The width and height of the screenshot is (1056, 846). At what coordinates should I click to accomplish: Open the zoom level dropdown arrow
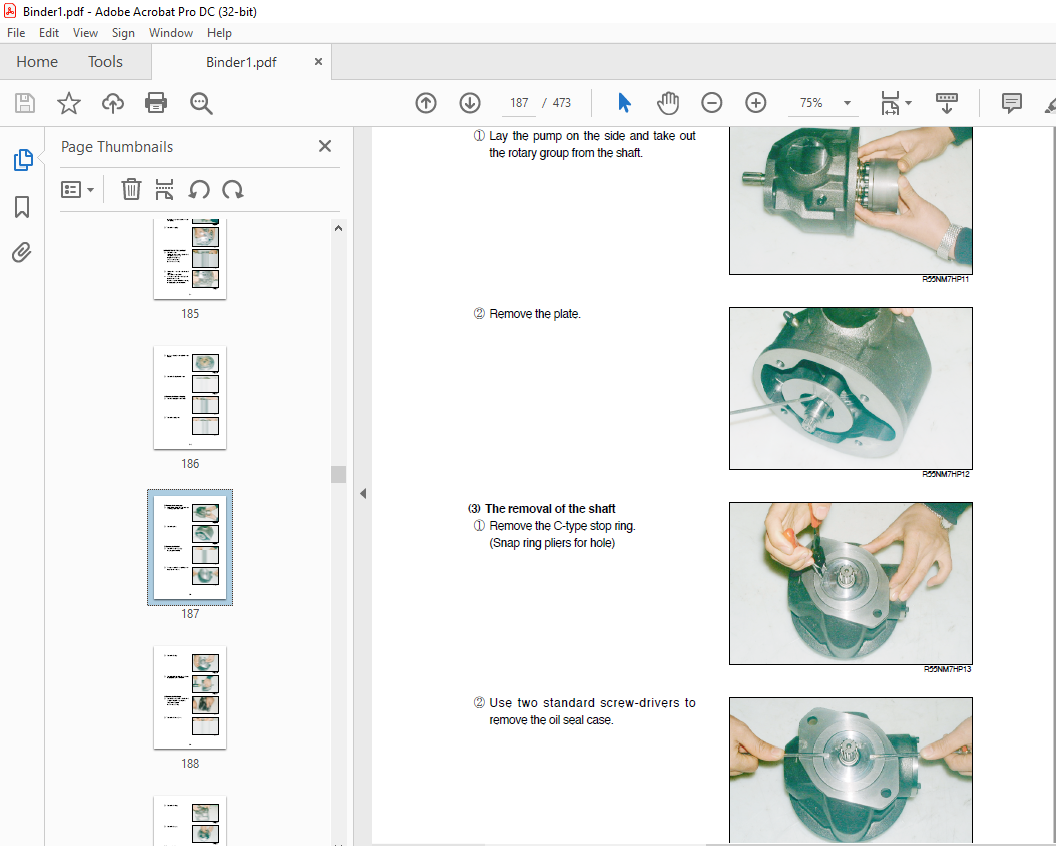(847, 103)
